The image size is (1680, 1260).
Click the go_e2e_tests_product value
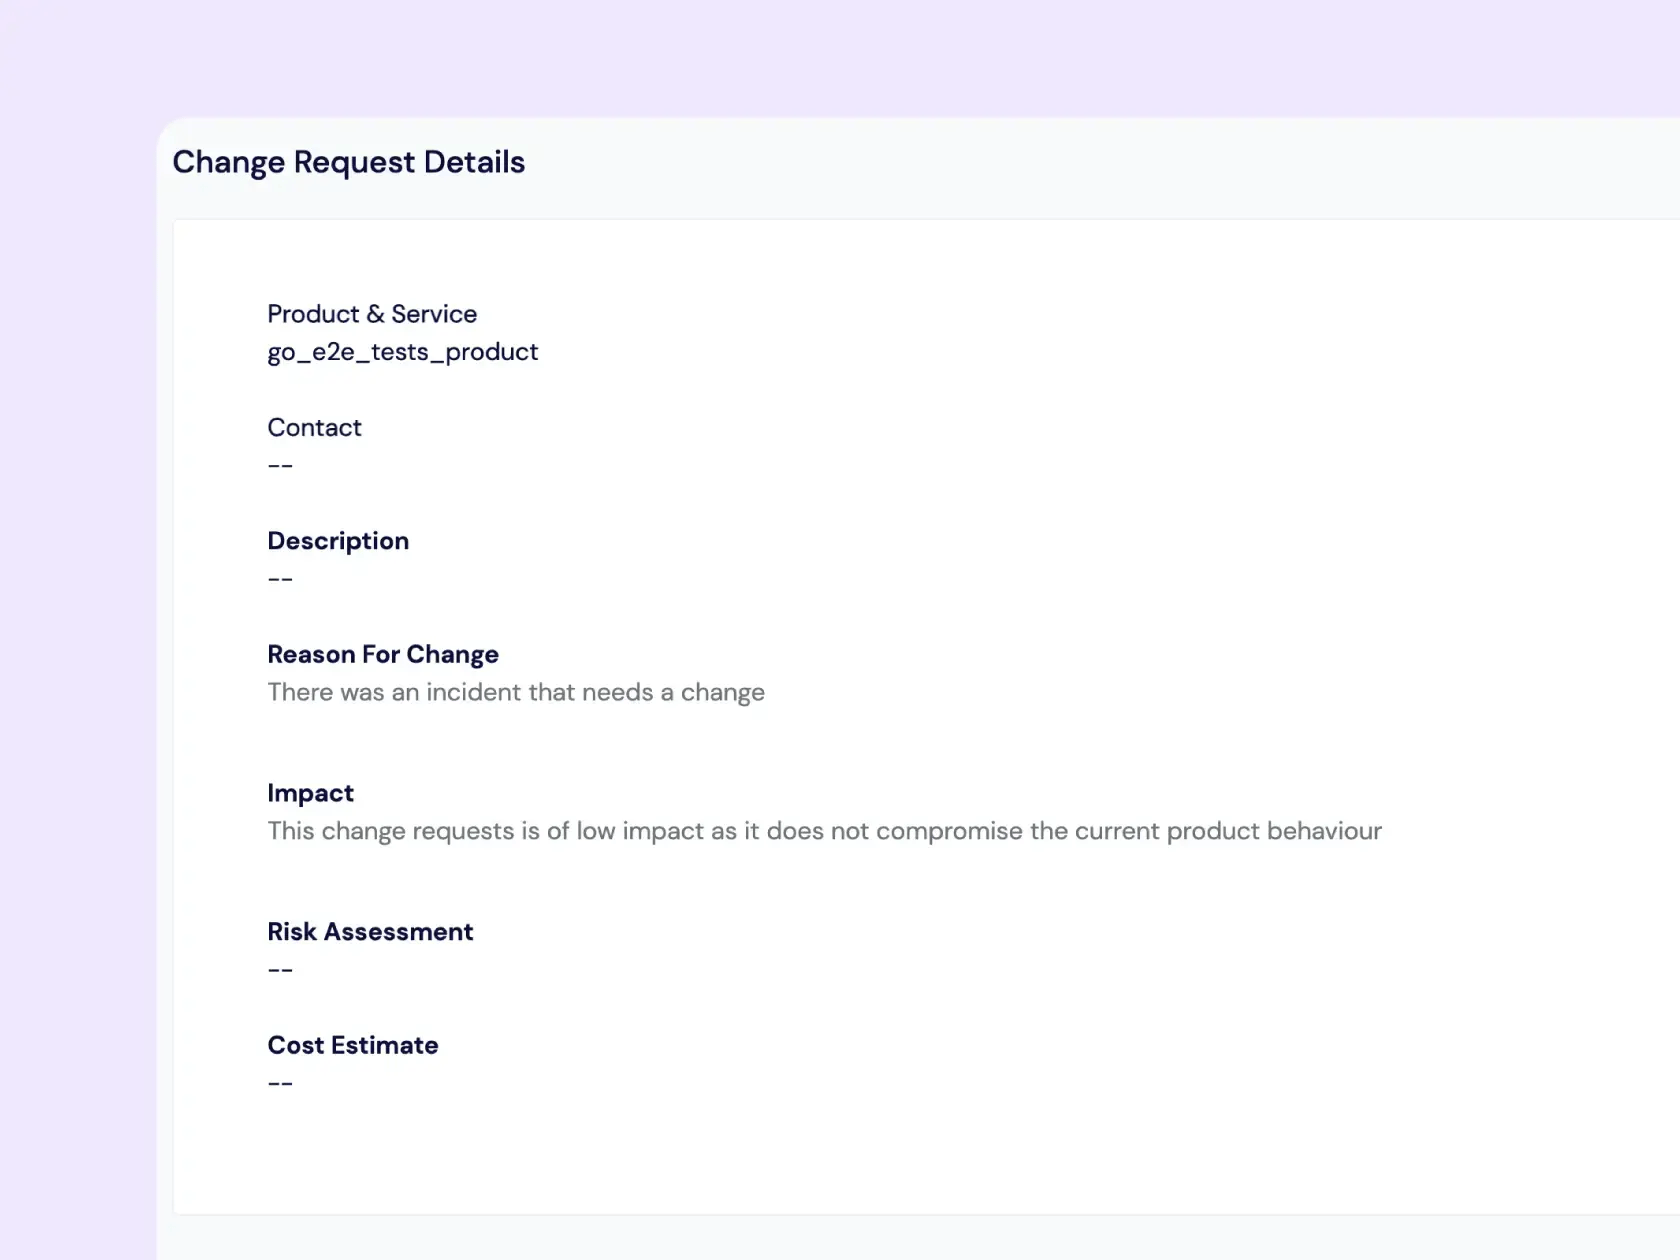coord(402,352)
